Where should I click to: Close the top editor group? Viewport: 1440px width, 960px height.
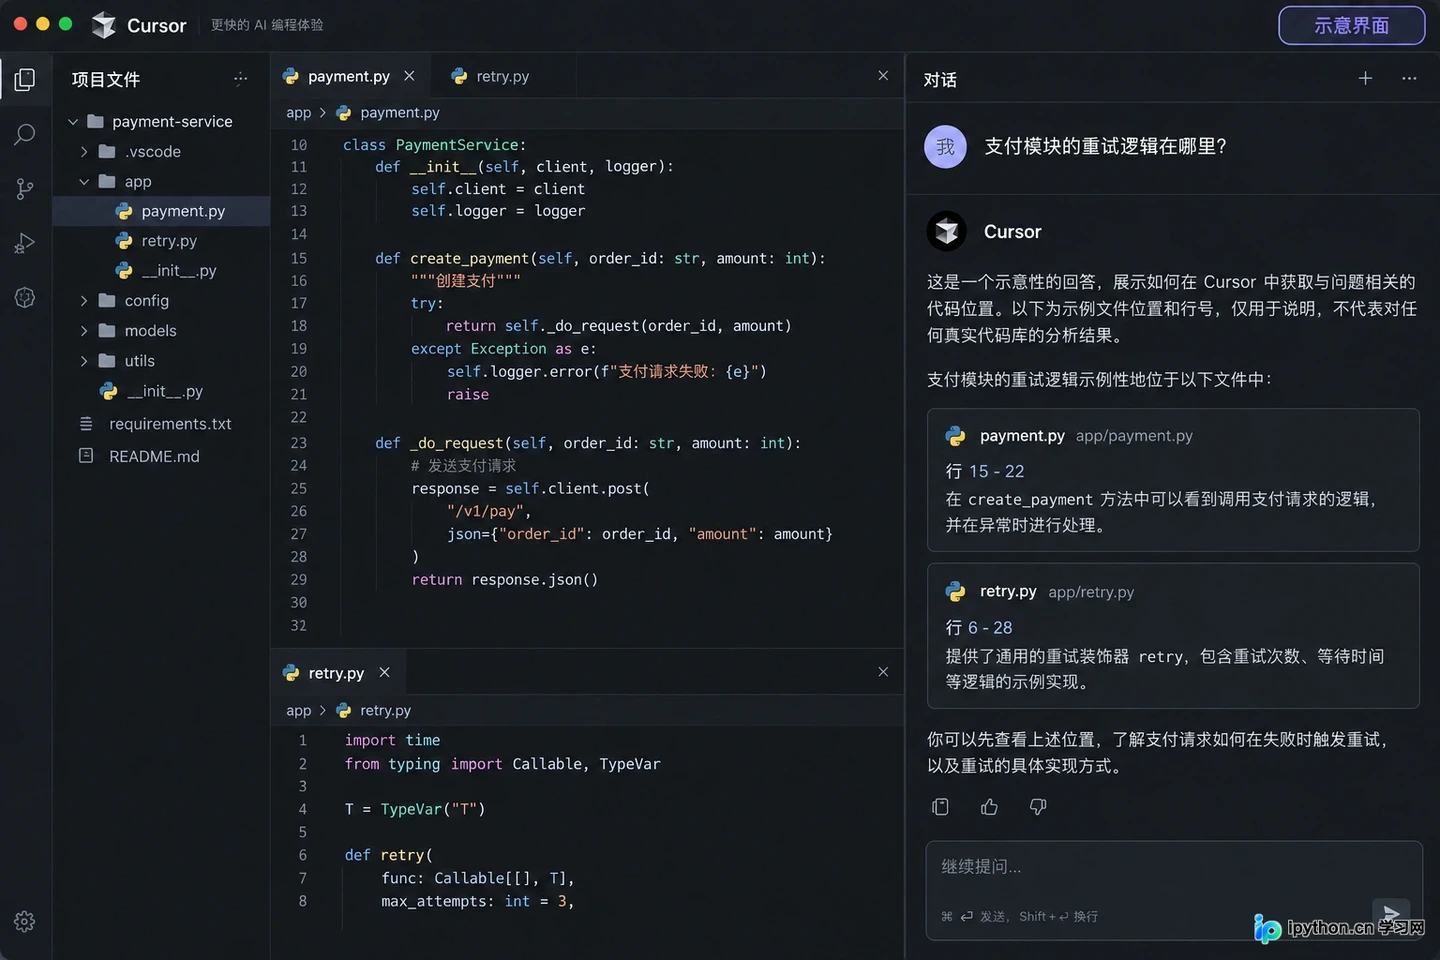pos(883,76)
